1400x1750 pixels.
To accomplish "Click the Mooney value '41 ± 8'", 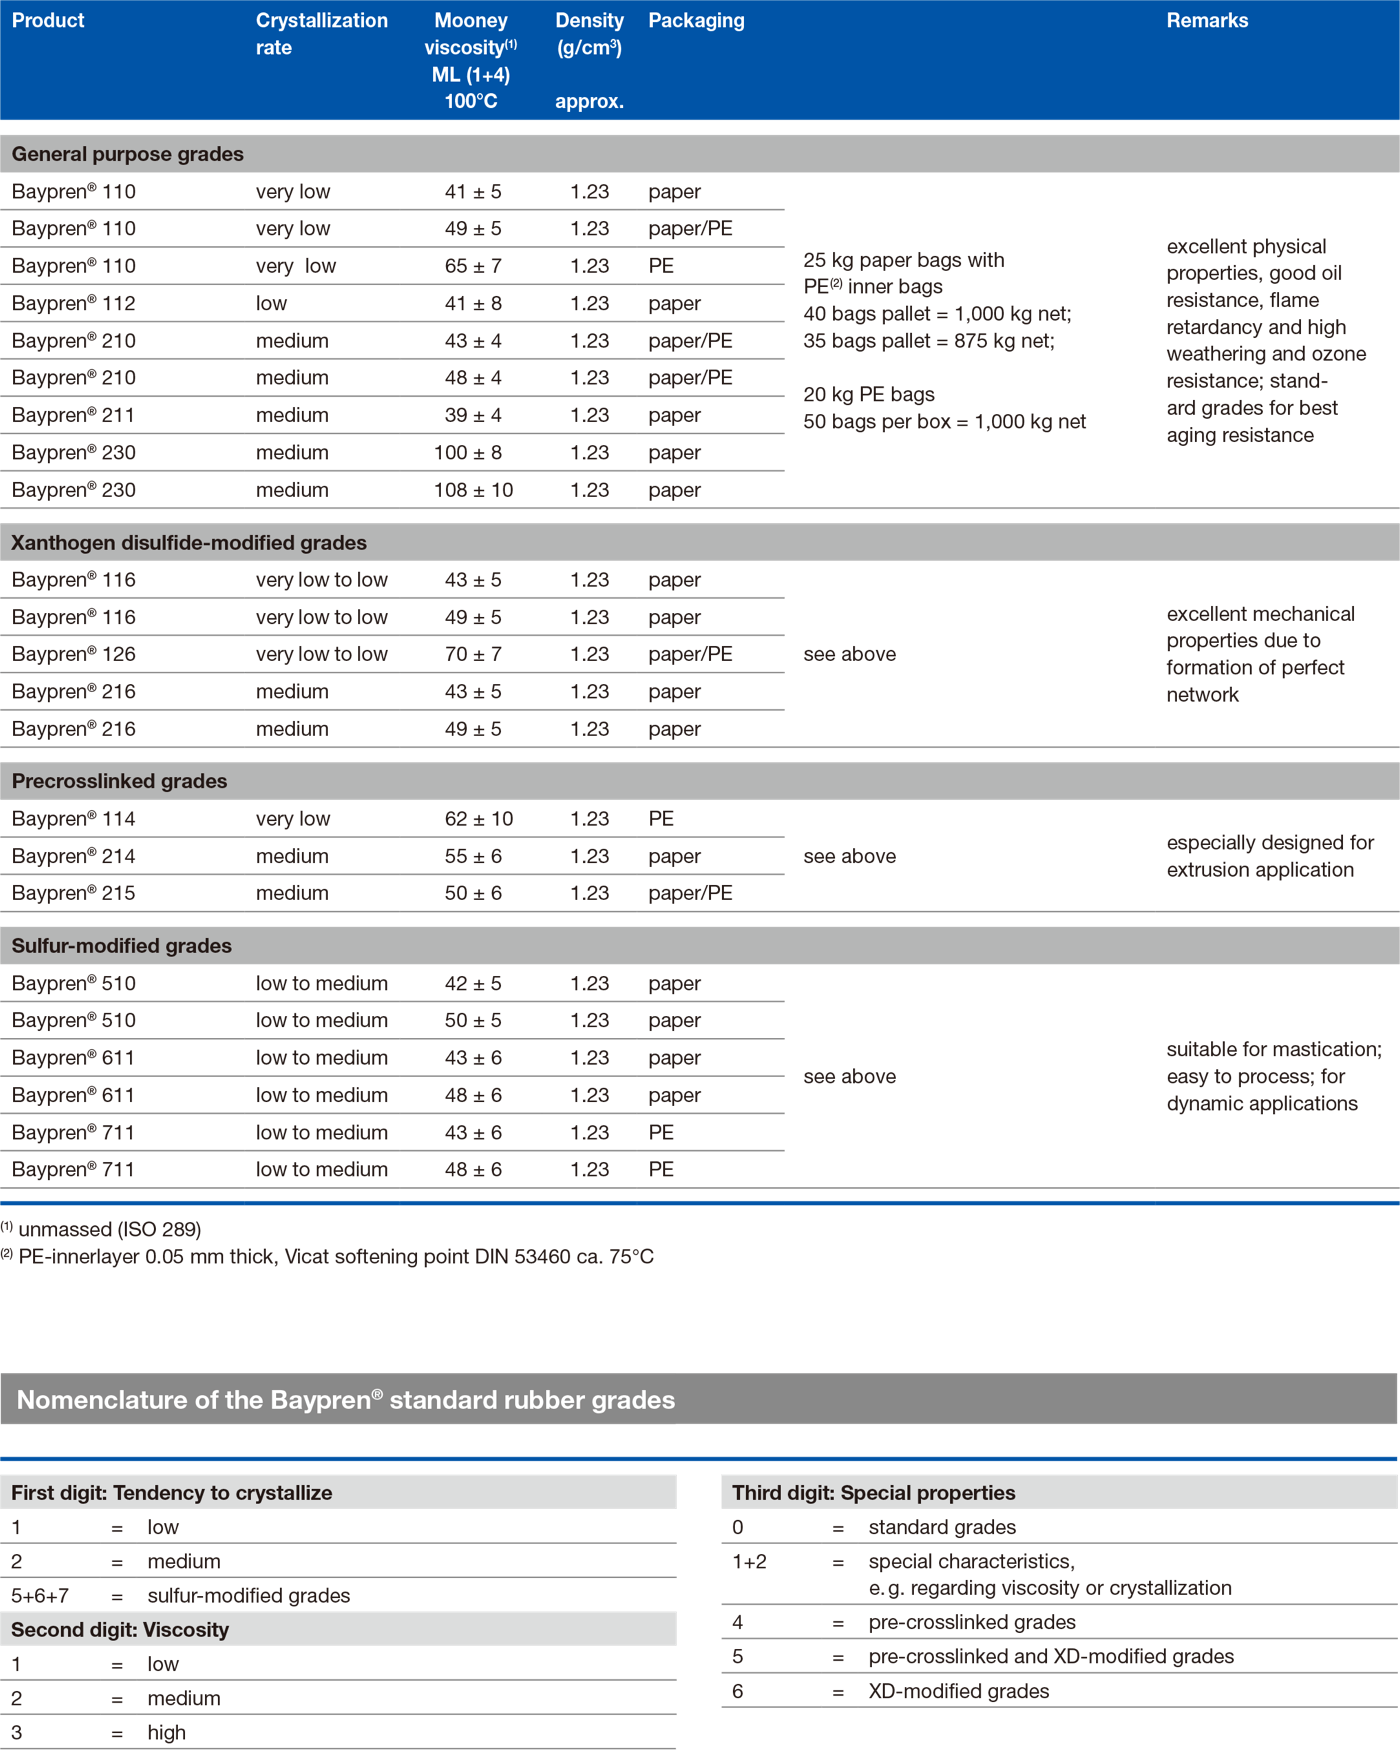I will [473, 303].
